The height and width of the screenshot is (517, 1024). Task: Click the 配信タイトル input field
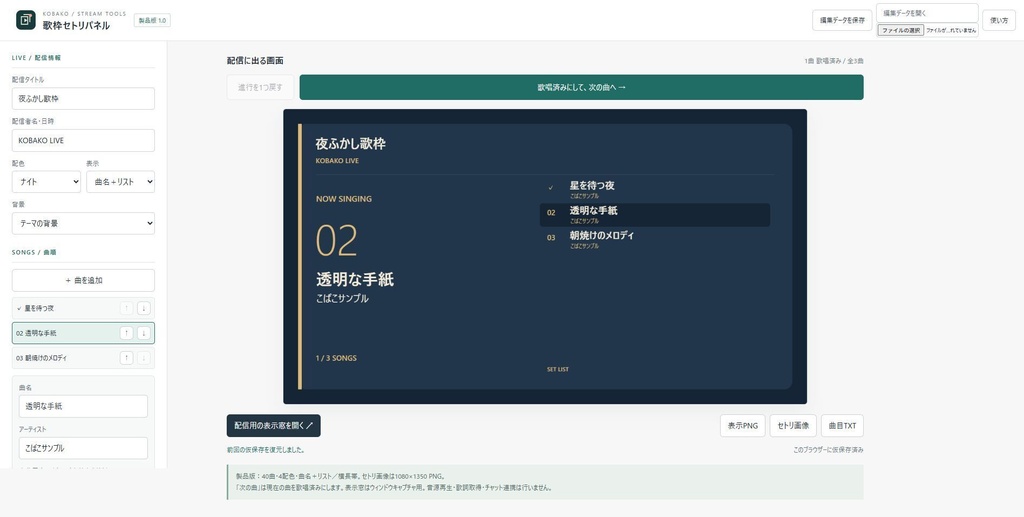point(83,99)
